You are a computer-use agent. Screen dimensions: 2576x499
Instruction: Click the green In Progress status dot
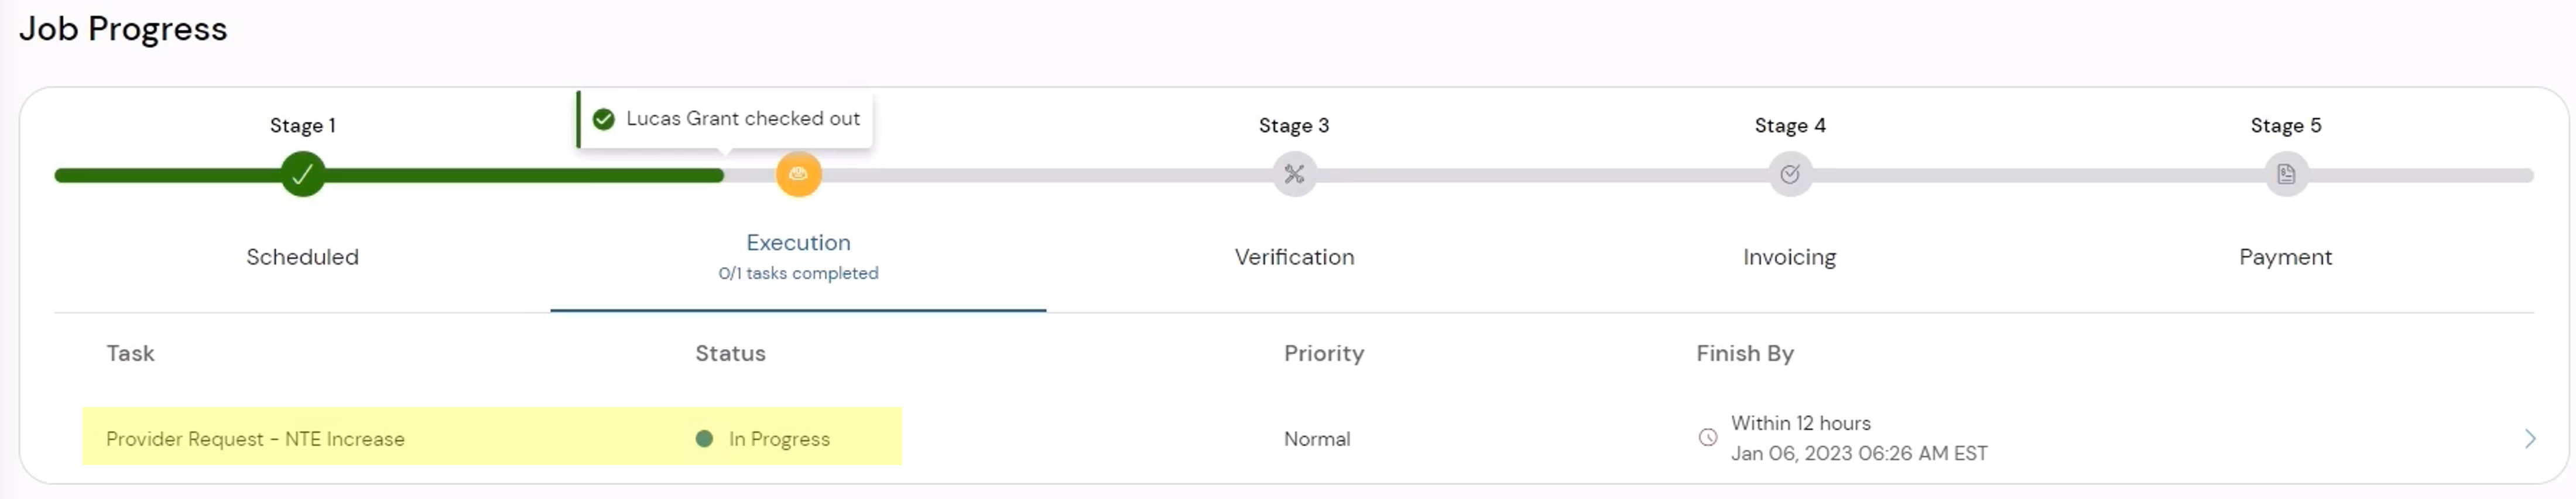(x=704, y=439)
